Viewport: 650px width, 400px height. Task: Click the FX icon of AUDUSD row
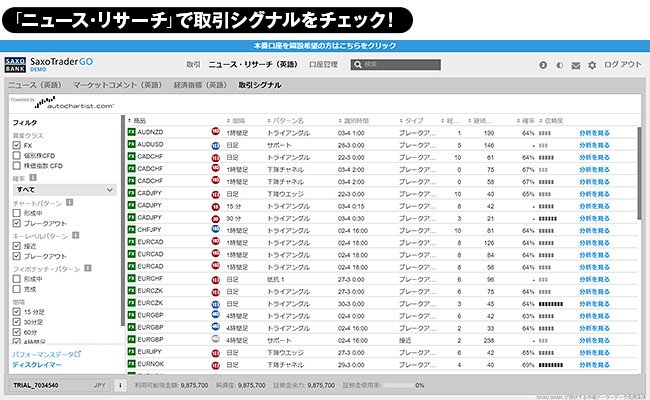[131, 144]
